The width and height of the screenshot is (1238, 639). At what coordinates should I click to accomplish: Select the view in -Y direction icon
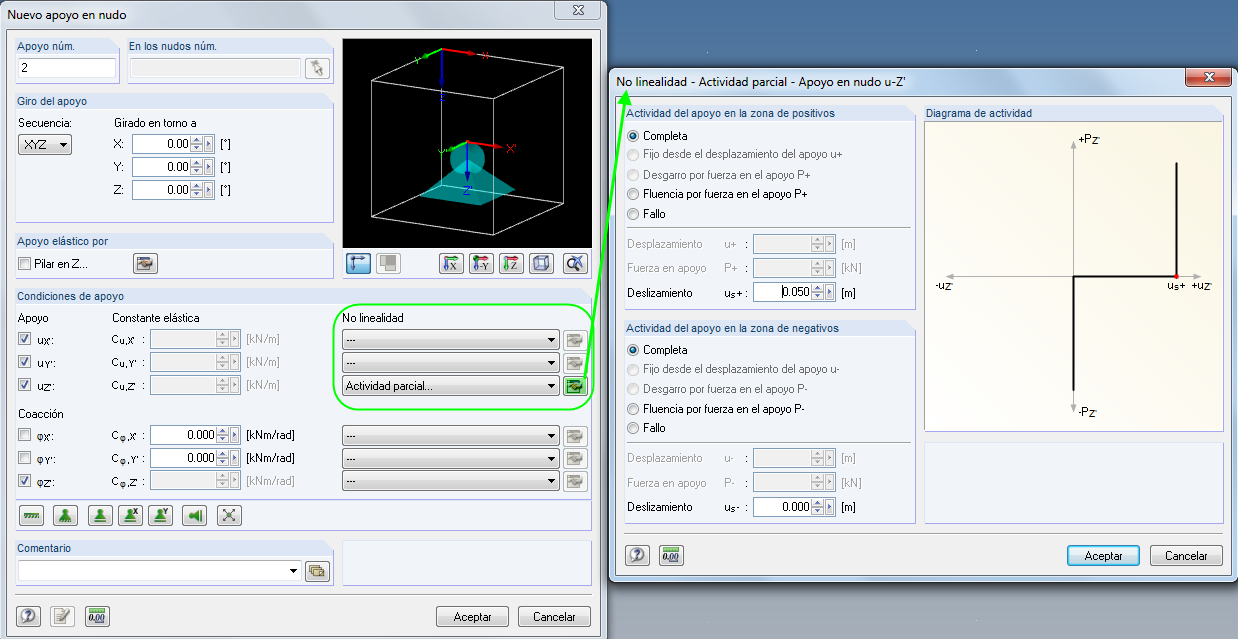479,264
